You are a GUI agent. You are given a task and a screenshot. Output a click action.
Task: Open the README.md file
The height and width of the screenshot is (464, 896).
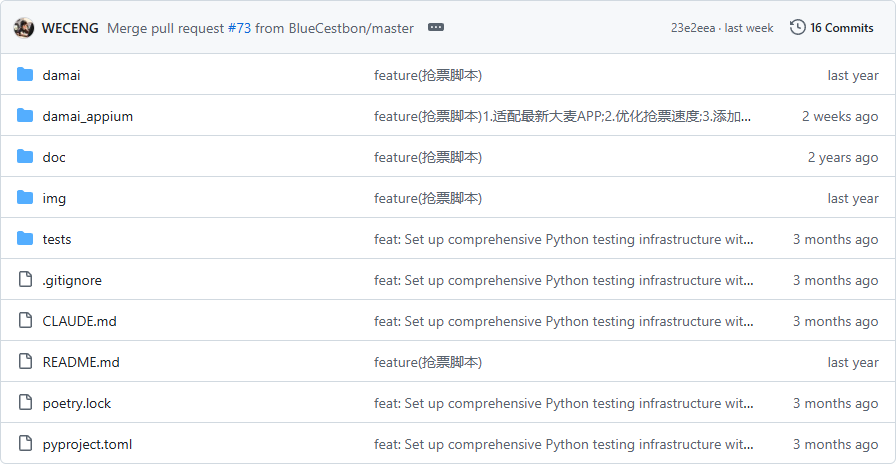click(81, 362)
